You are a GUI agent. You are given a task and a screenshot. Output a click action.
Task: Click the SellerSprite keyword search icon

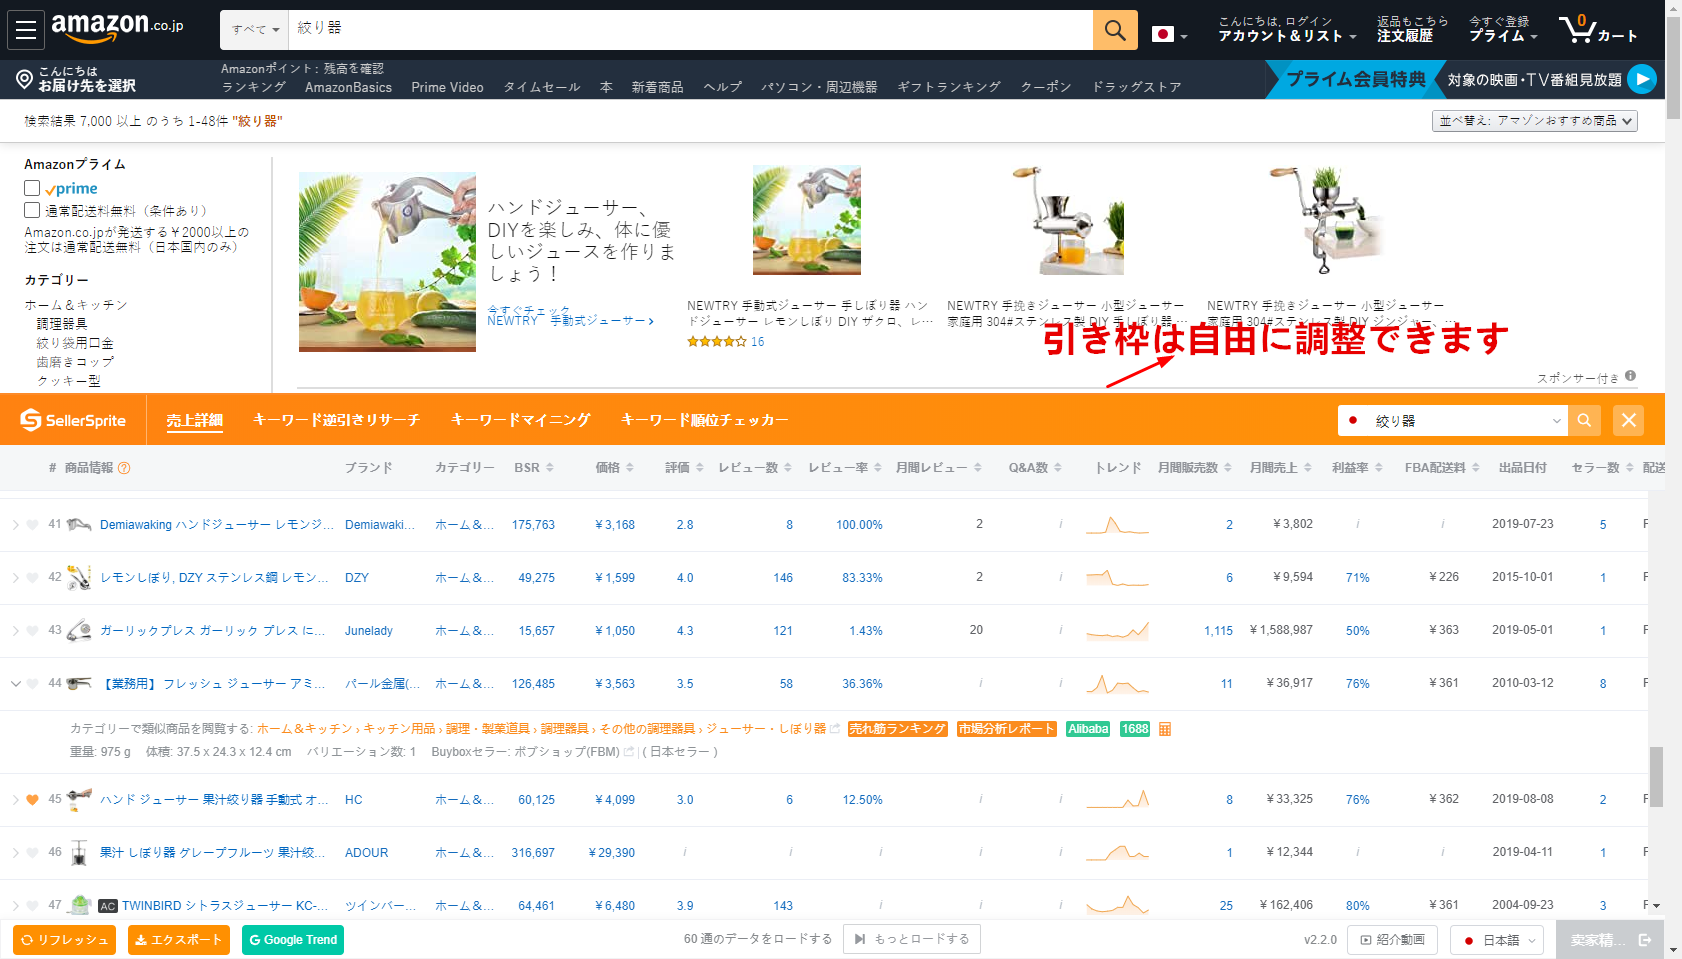[x=1584, y=421]
